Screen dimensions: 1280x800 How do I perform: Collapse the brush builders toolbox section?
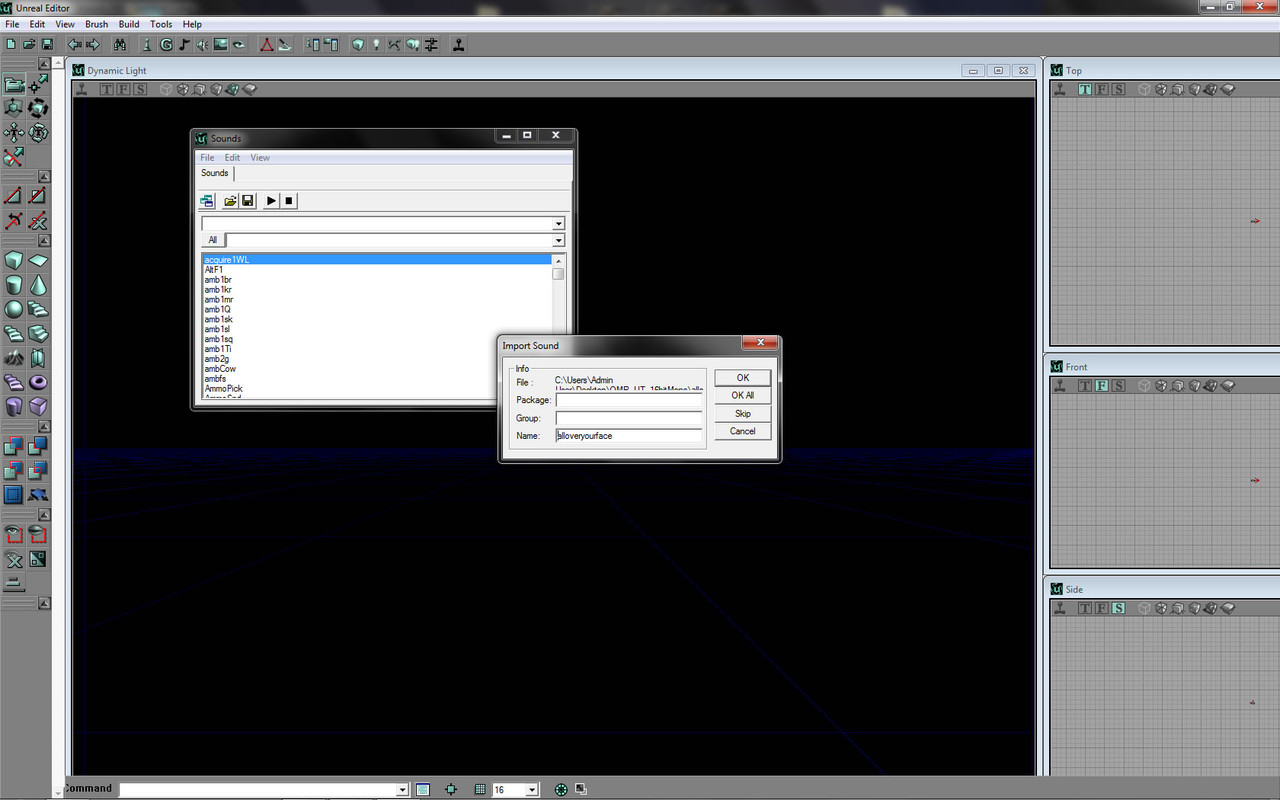pyautogui.click(x=44, y=240)
